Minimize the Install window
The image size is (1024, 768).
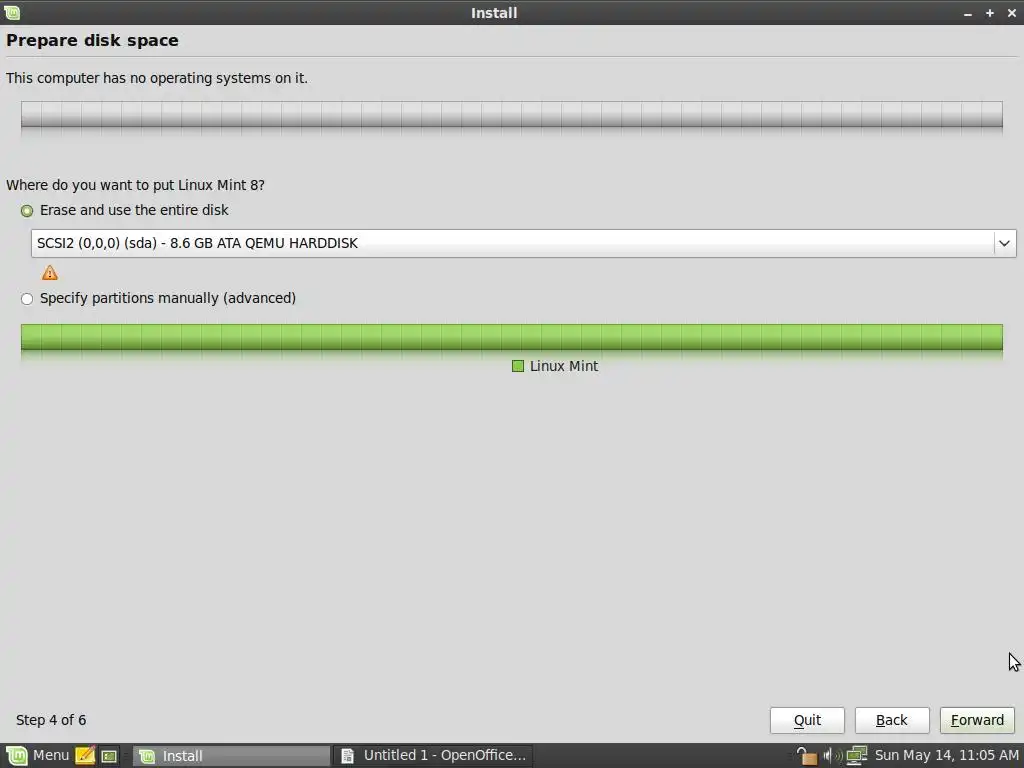pyautogui.click(x=968, y=13)
